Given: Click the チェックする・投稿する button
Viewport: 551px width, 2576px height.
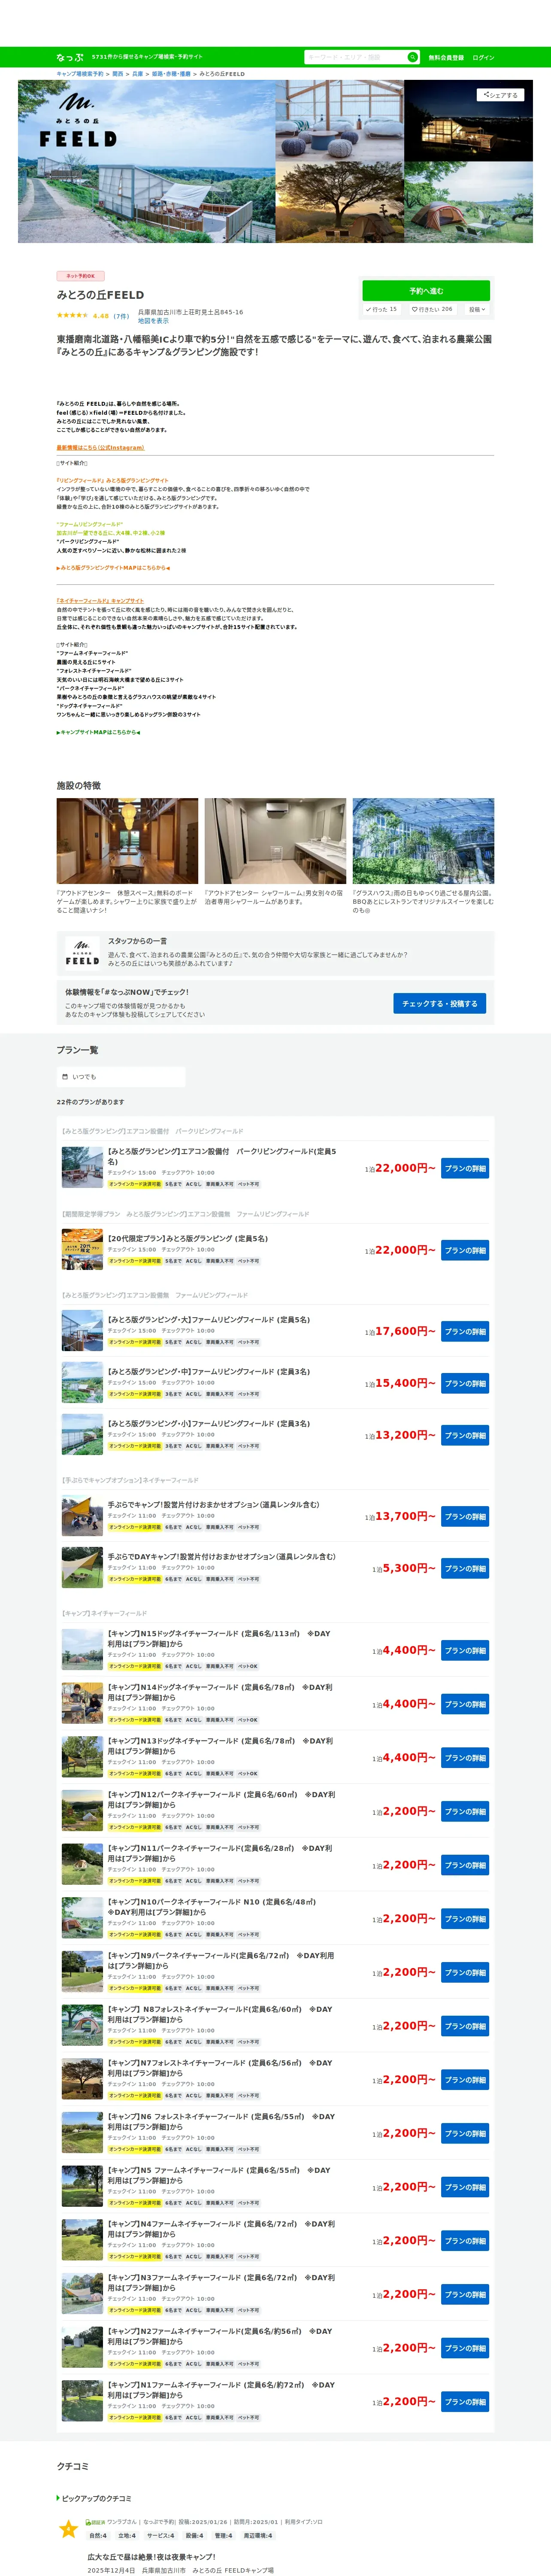Looking at the screenshot, I should click(x=440, y=1003).
